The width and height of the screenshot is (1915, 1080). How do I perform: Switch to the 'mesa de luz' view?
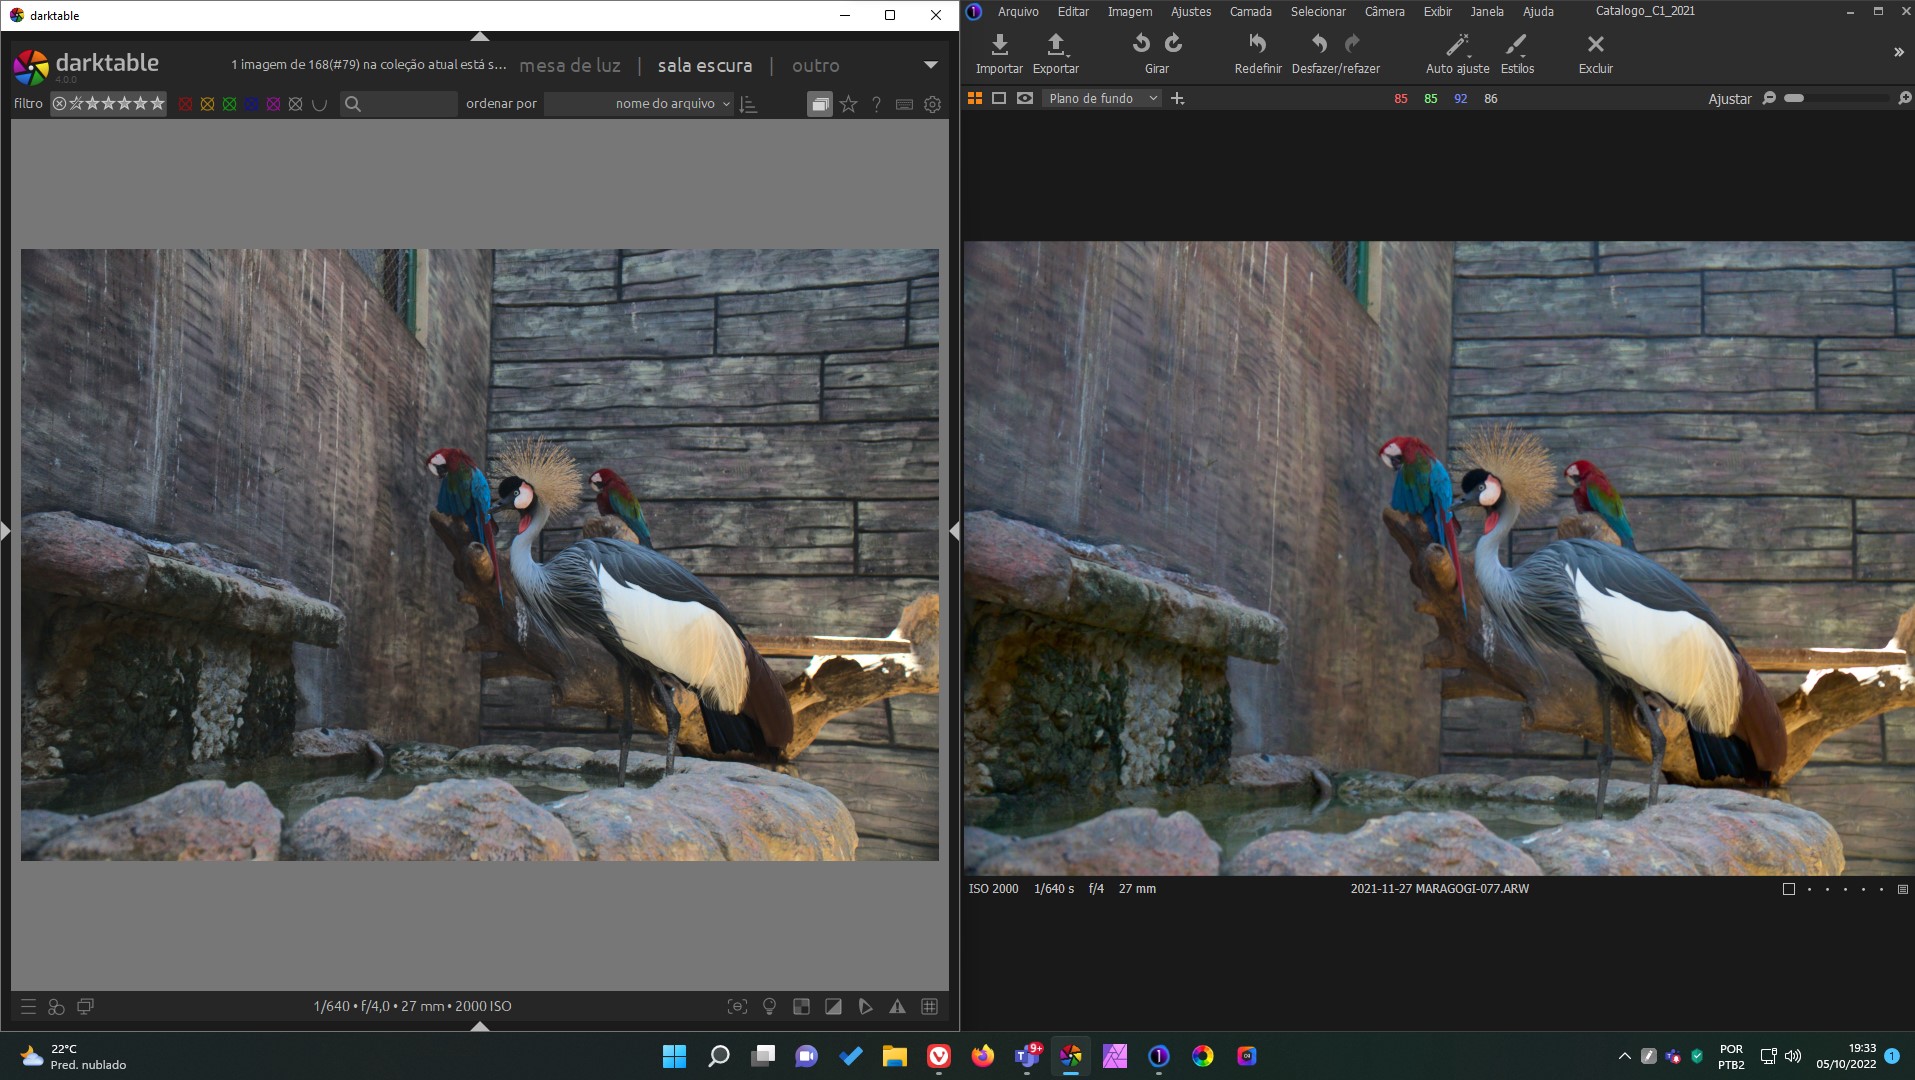click(x=570, y=66)
